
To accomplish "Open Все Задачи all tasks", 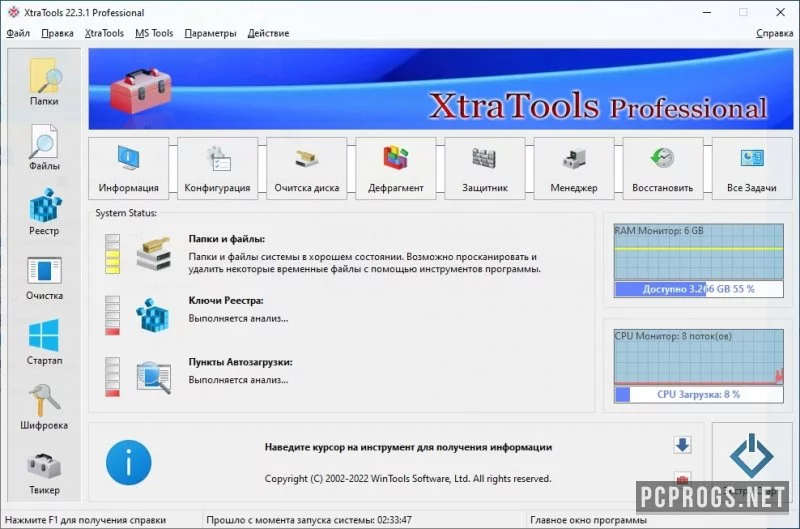I will click(x=752, y=168).
